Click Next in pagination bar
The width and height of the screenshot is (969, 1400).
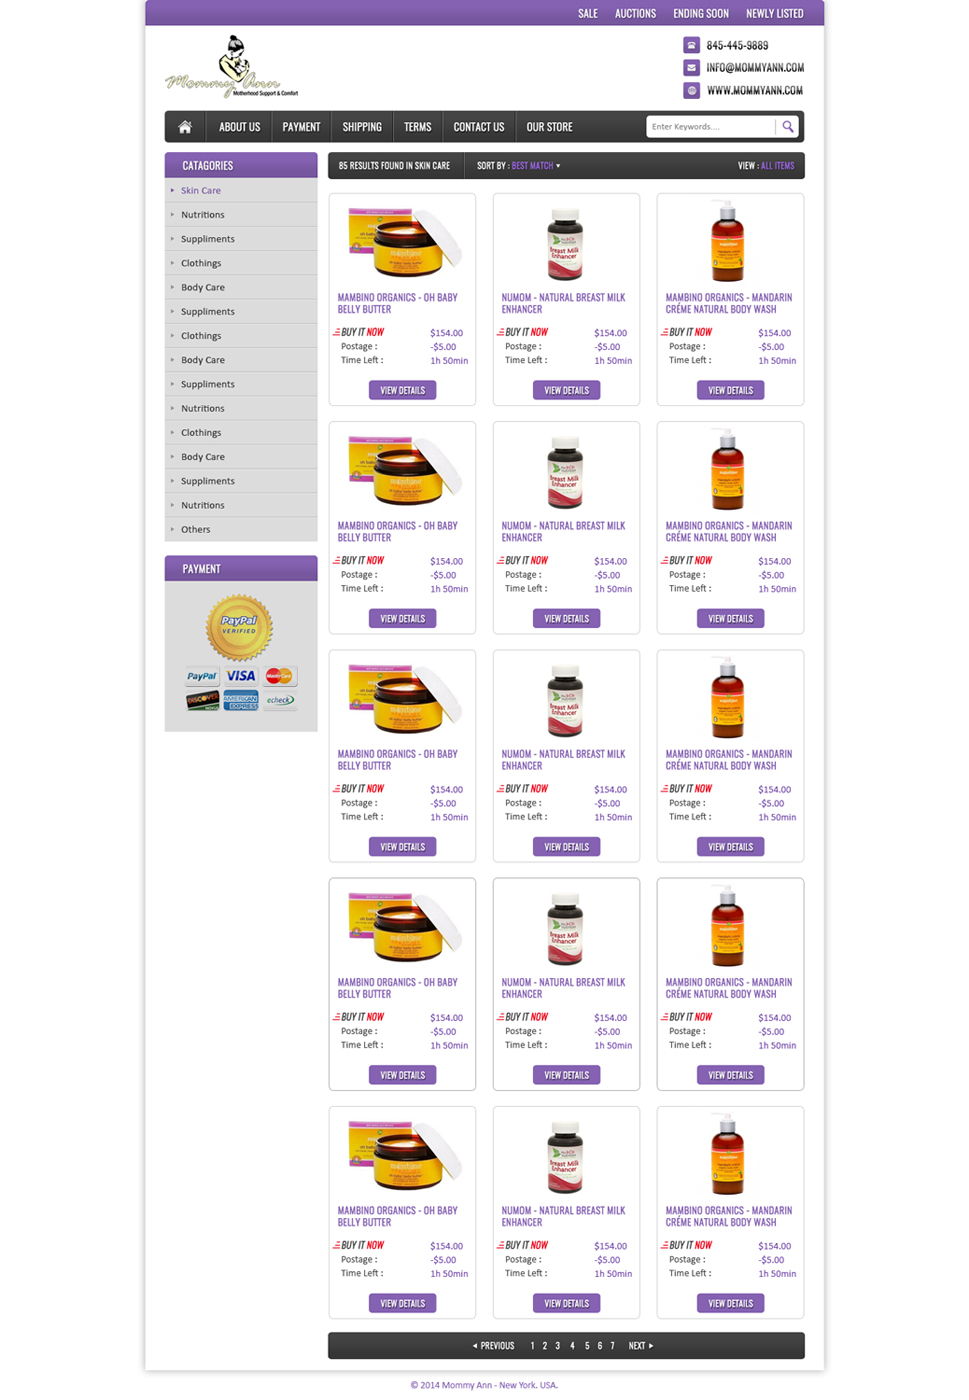coord(641,1346)
